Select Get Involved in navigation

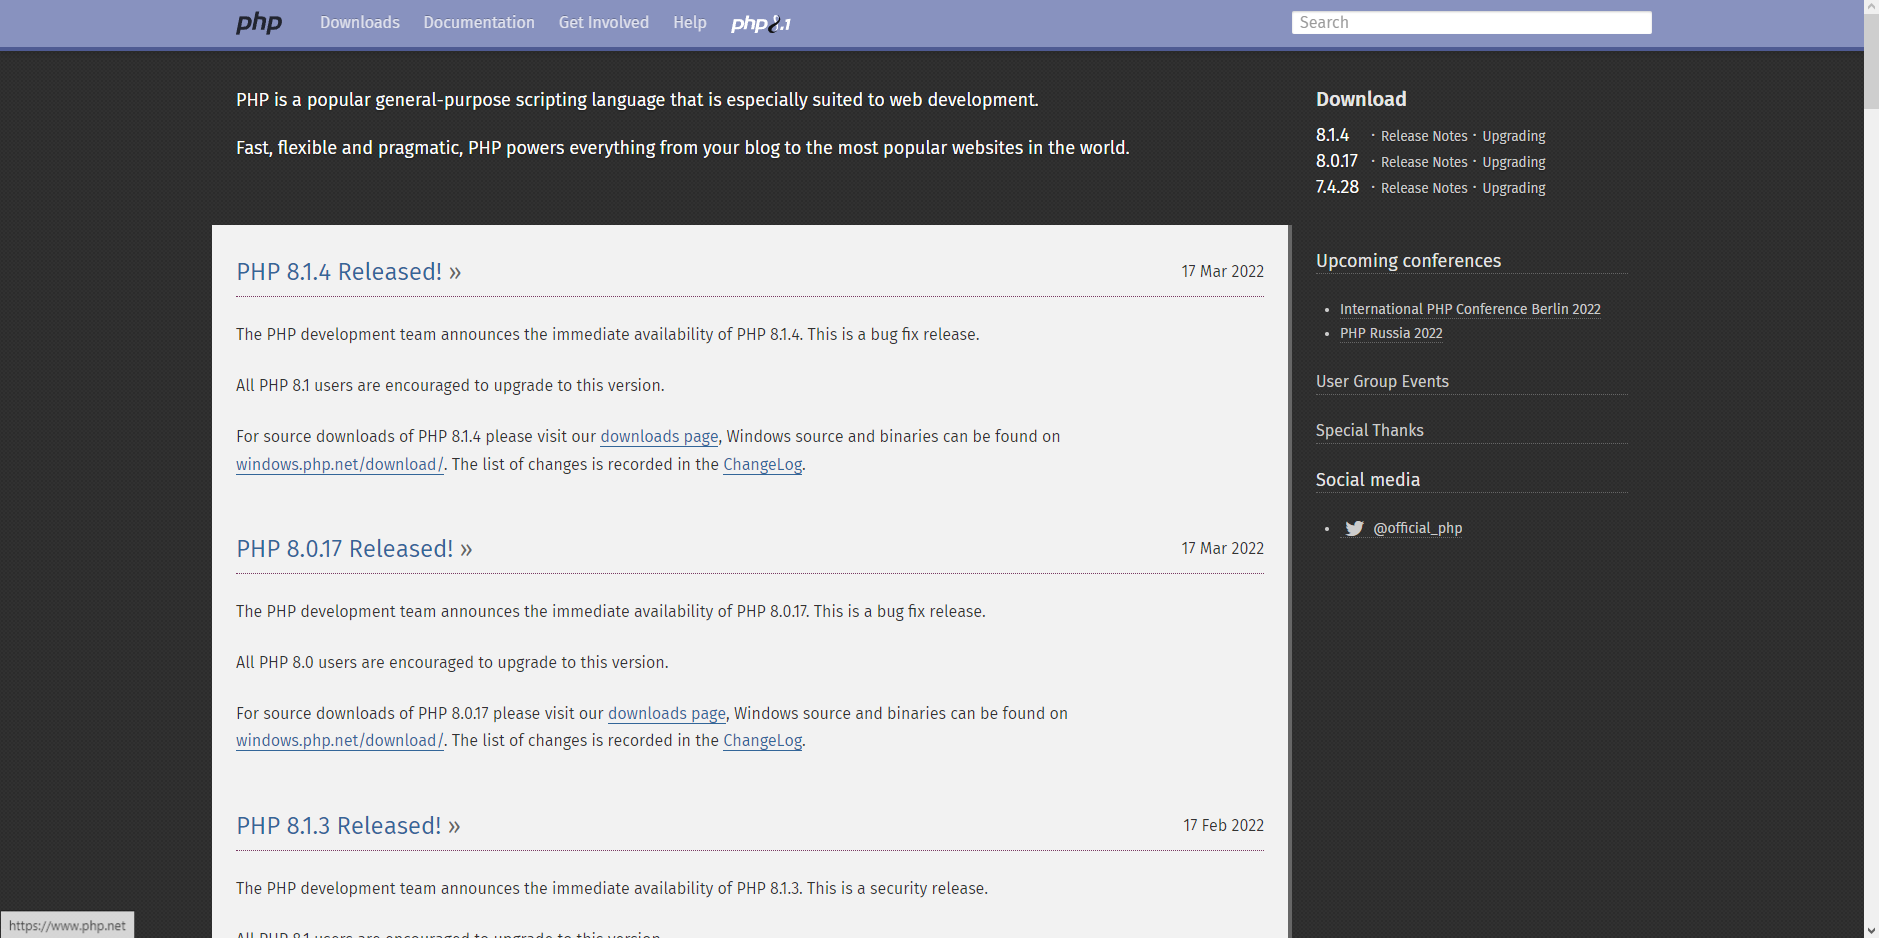(x=603, y=22)
